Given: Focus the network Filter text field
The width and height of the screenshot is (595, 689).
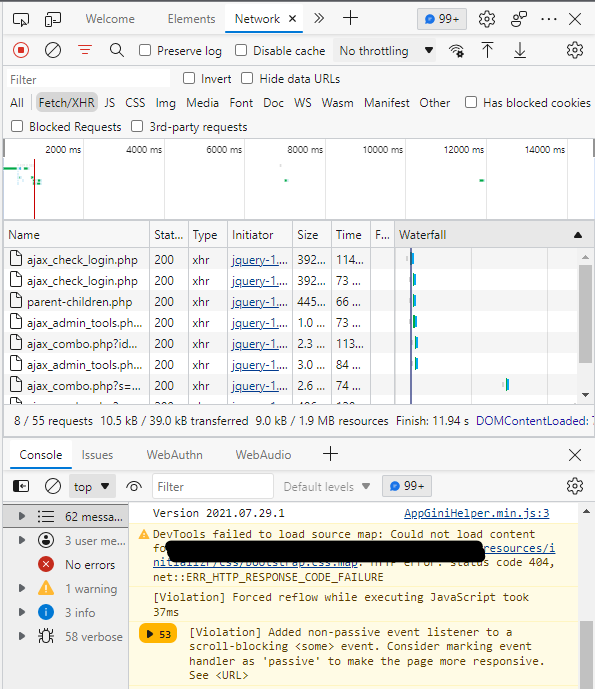Looking at the screenshot, I should click(88, 80).
